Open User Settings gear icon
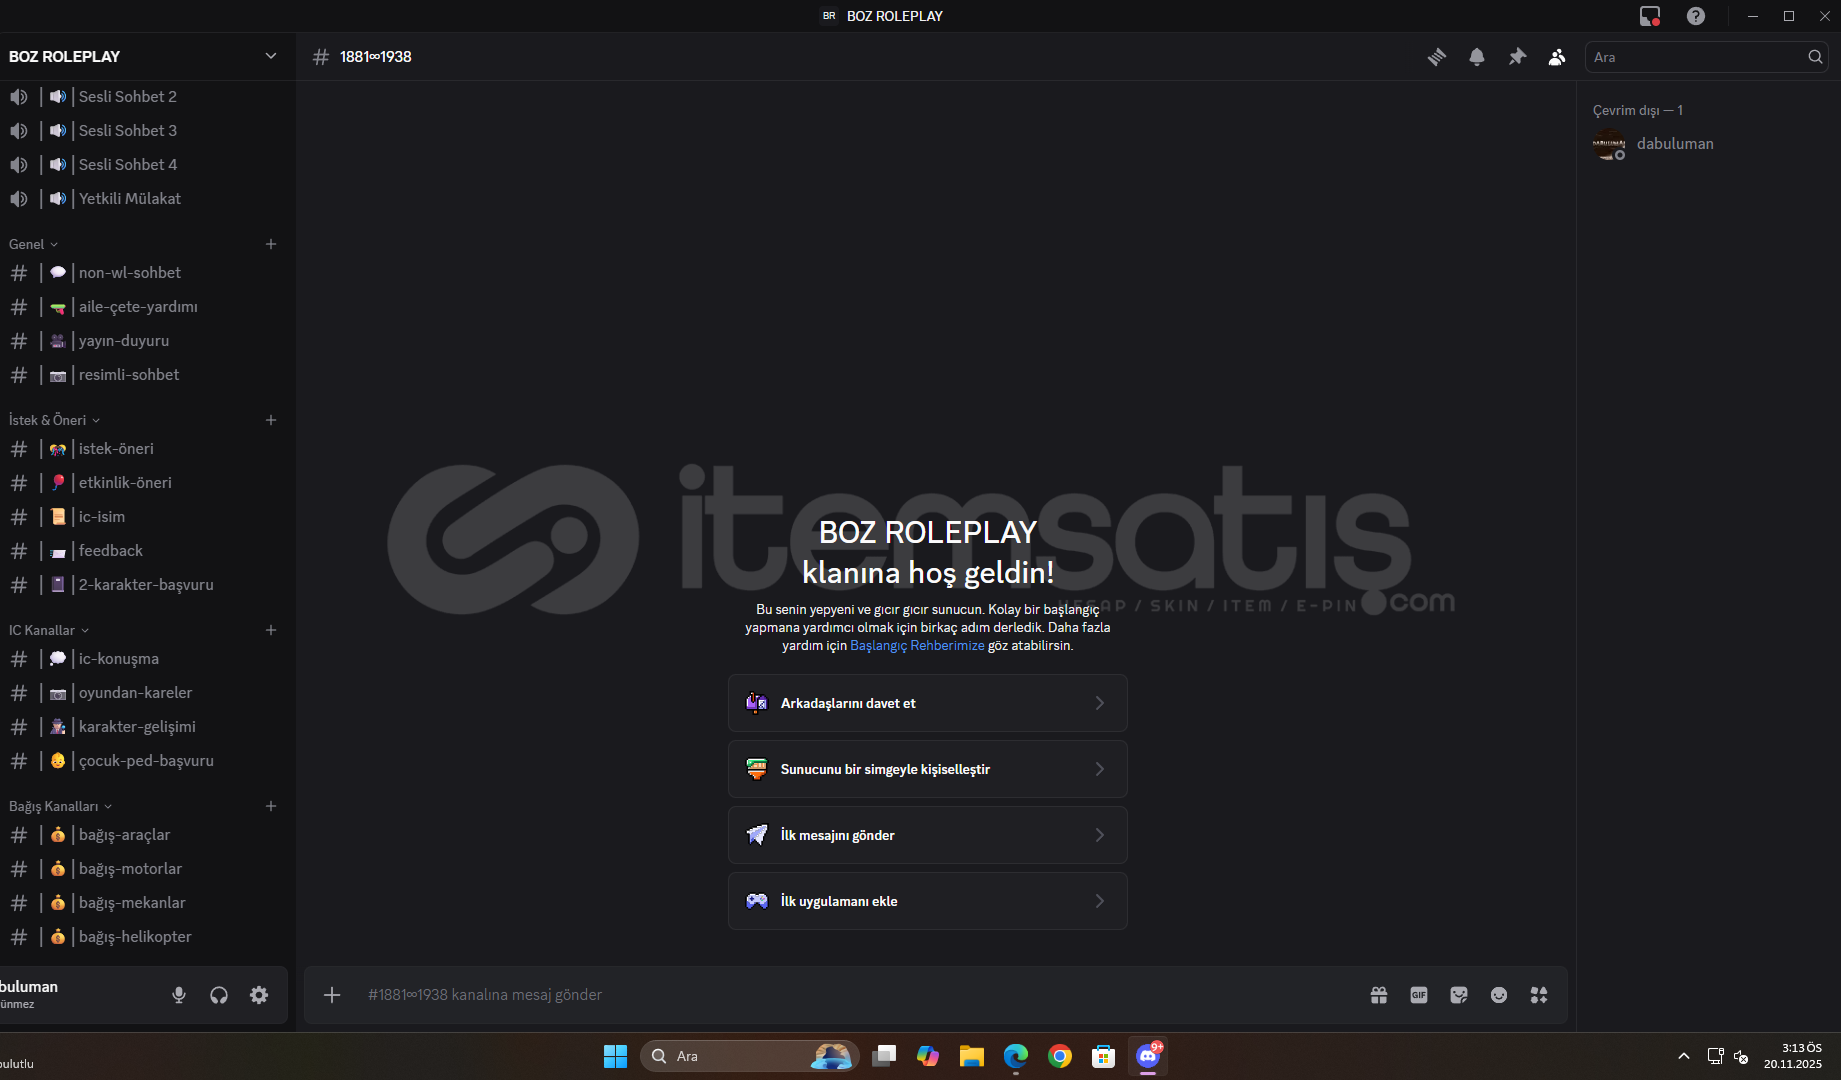The height and width of the screenshot is (1080, 1841). pos(259,995)
